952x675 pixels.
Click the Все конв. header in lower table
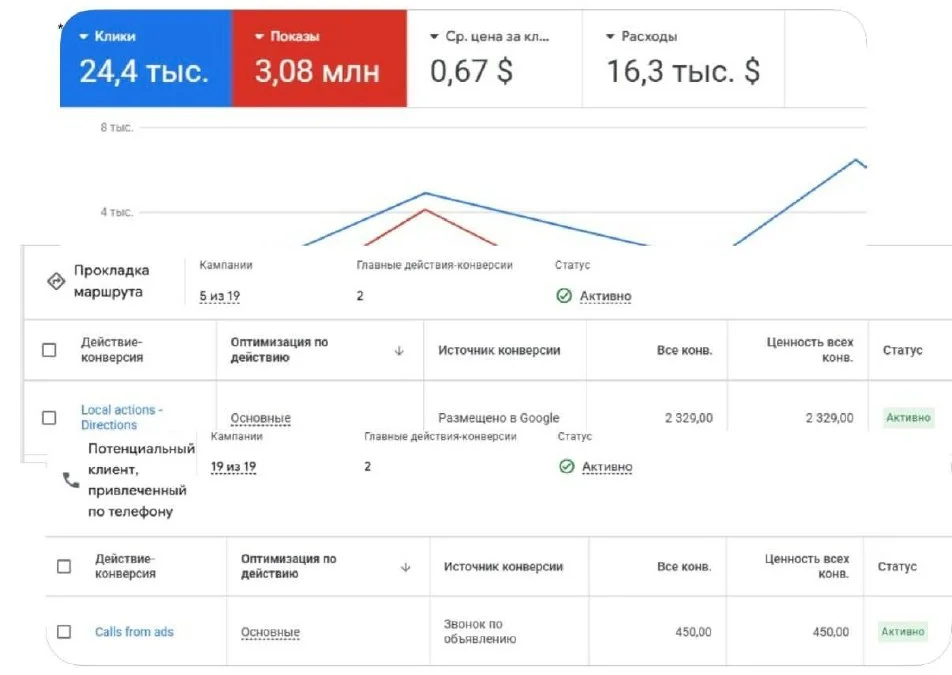[x=684, y=566]
